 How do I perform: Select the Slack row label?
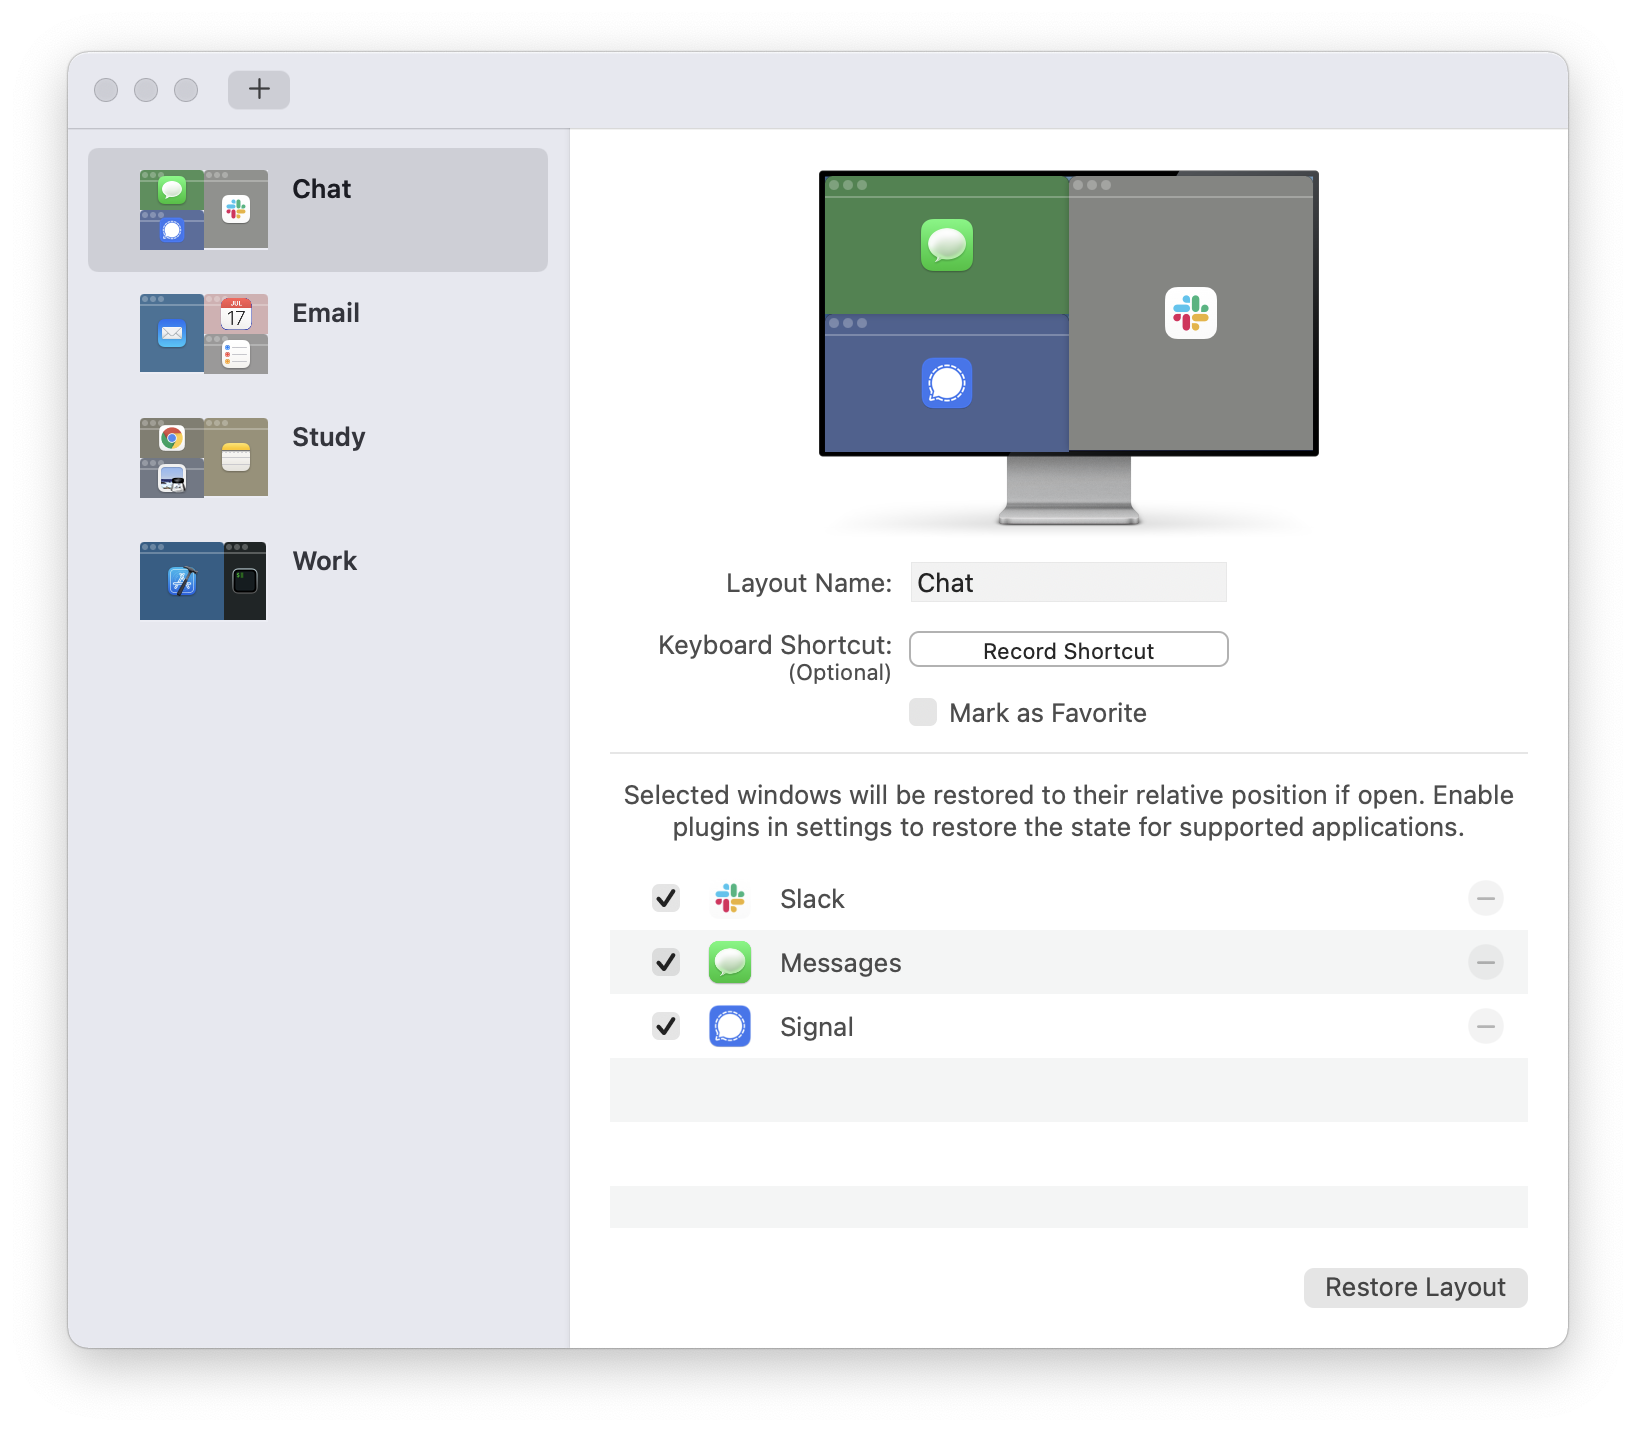(x=812, y=899)
